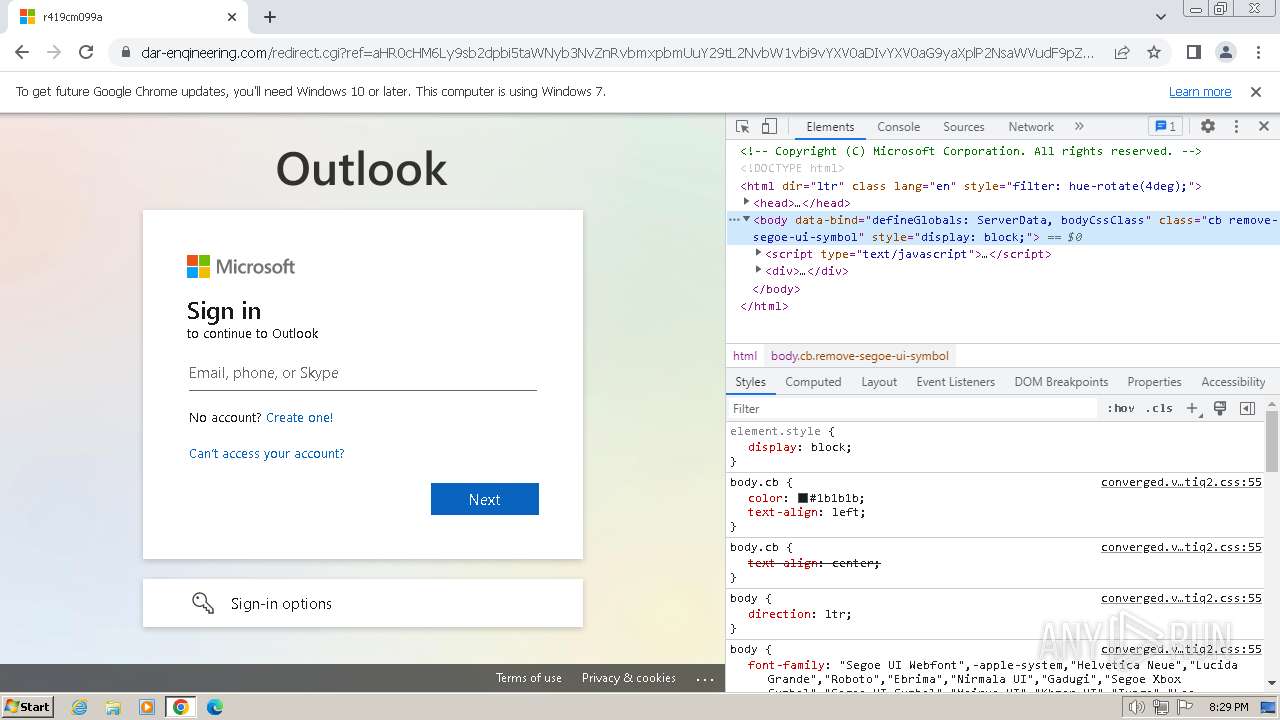Toggle rendering emulations paintbrush icon
The image size is (1280, 720).
pyautogui.click(x=1220, y=409)
